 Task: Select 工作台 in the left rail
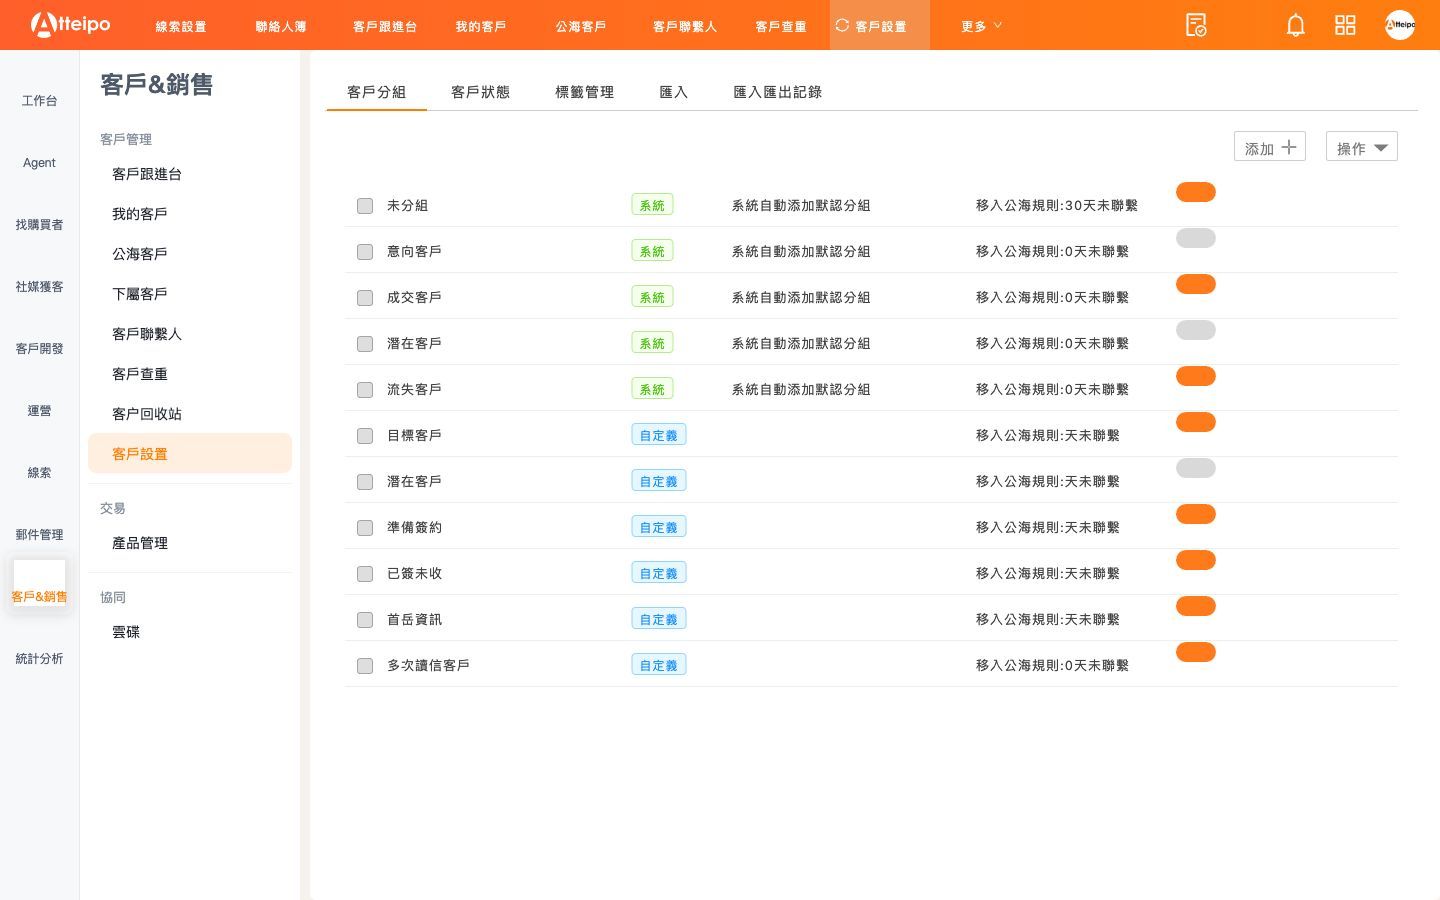[x=39, y=101]
